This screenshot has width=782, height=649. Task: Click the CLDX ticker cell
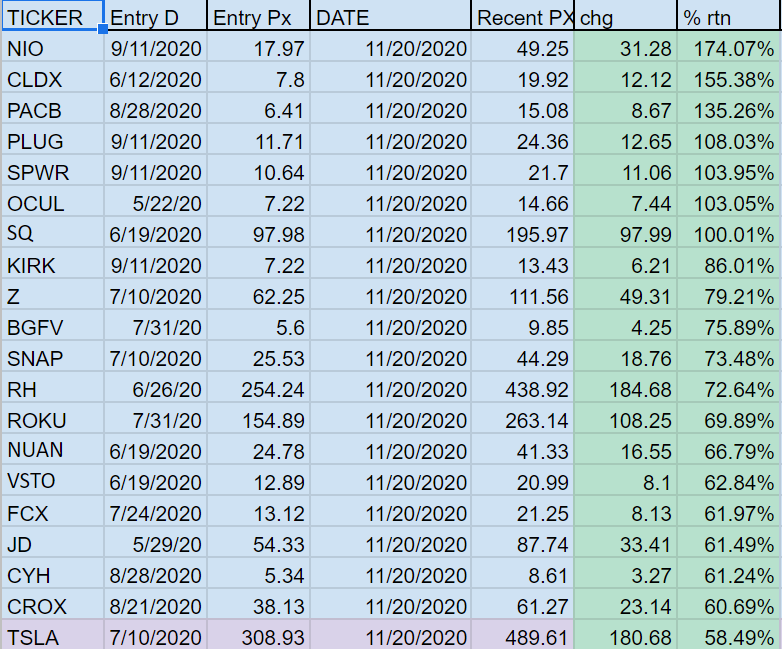[52, 78]
